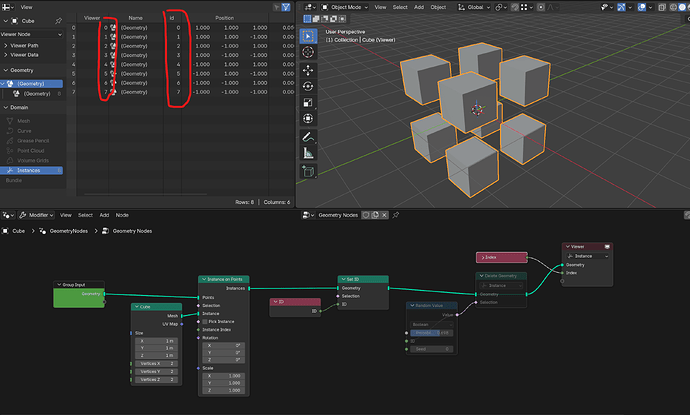Open the node editor Add menu
Viewport: 690px width, 415px height.
click(x=104, y=215)
